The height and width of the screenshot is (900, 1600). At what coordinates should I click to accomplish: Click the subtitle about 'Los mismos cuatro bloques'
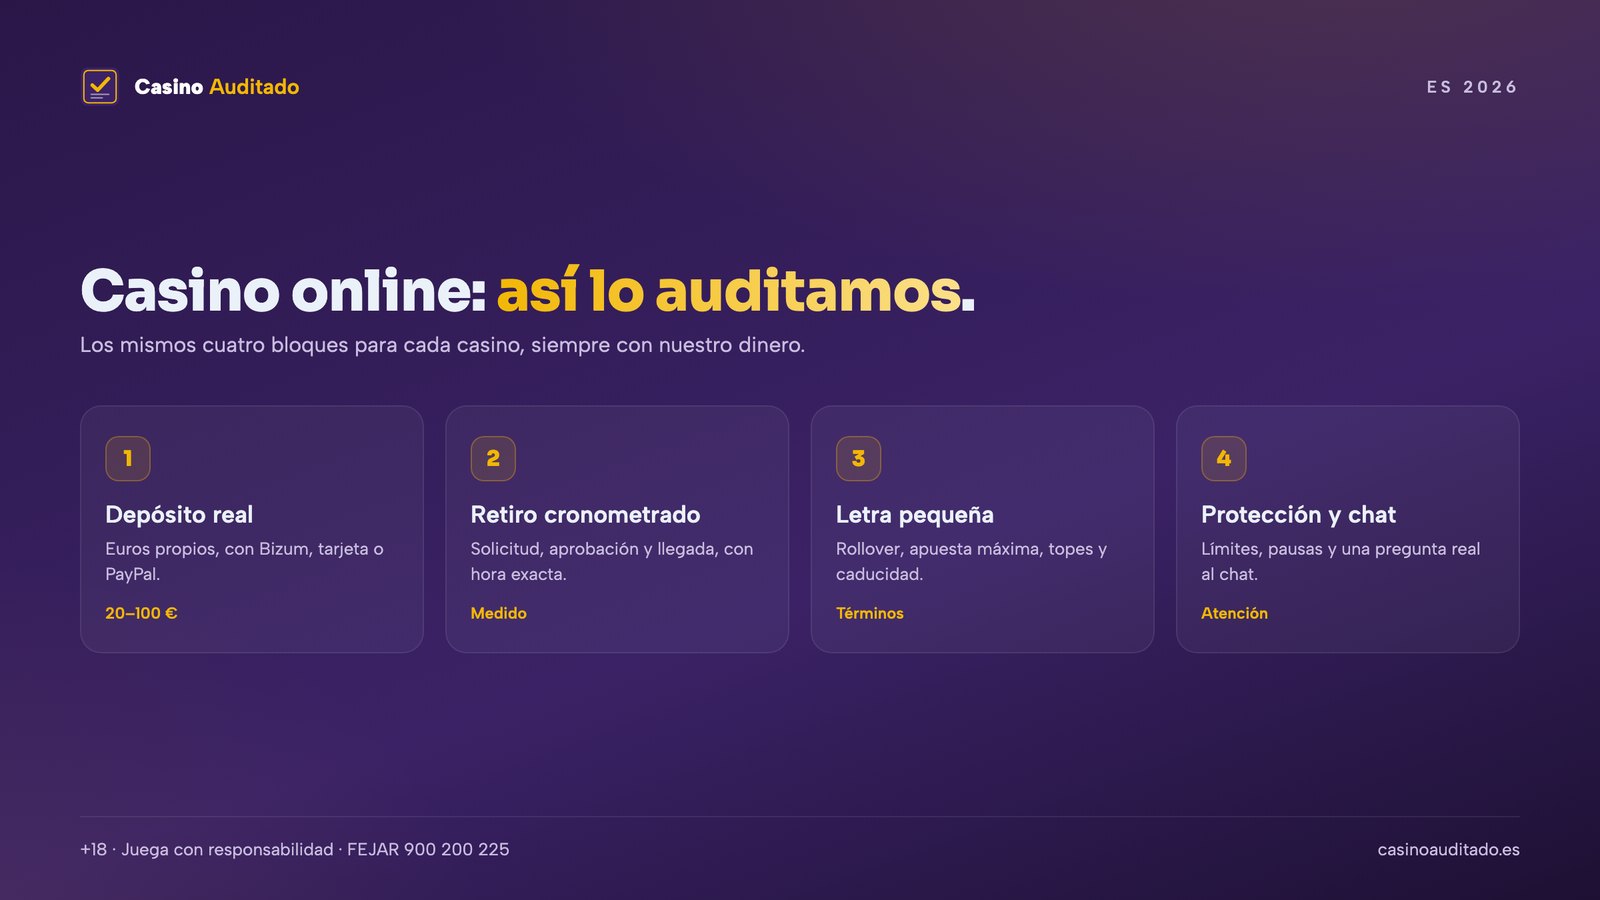tap(442, 345)
